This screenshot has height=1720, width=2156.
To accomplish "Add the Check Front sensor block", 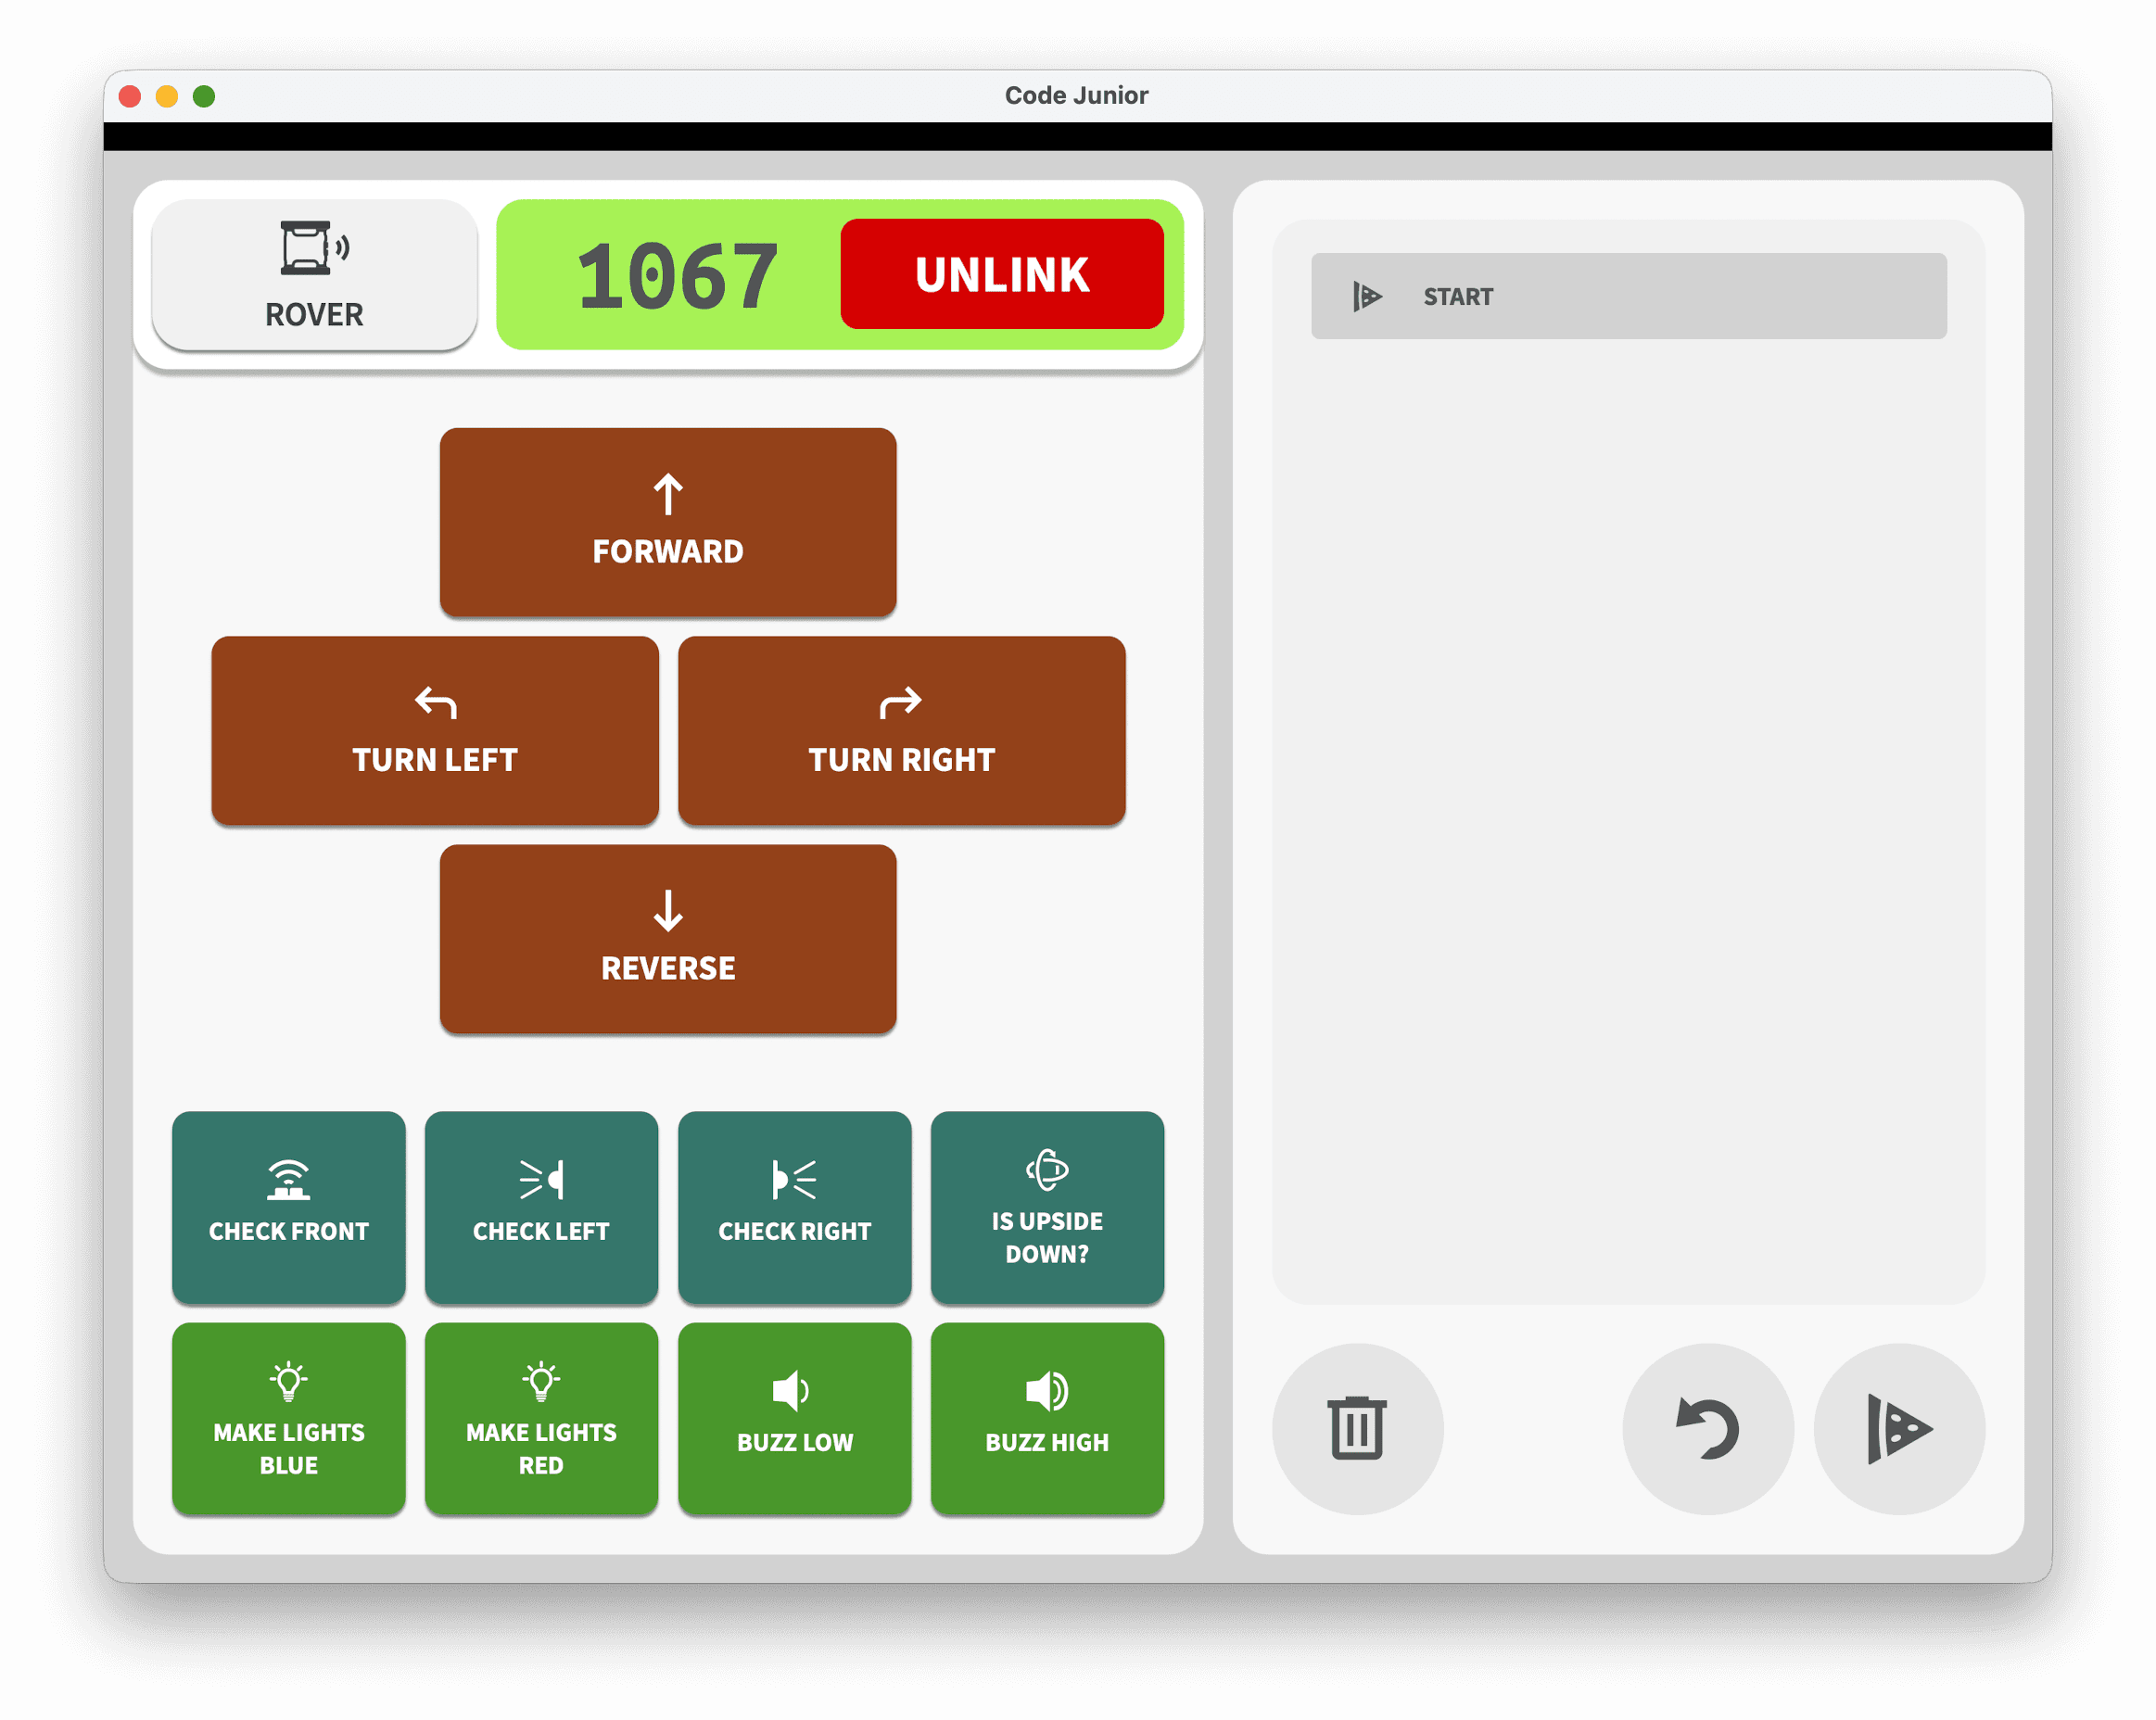I will [288, 1206].
